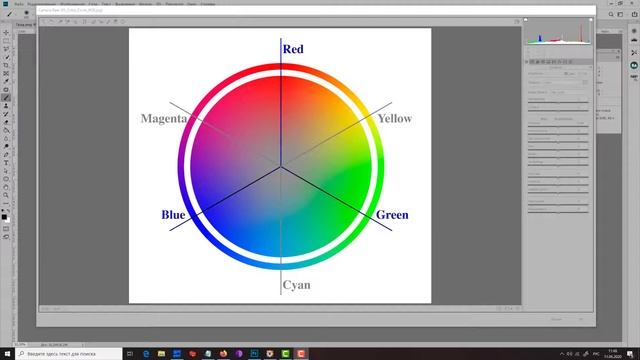Select the History Brush tool

pos(6,114)
